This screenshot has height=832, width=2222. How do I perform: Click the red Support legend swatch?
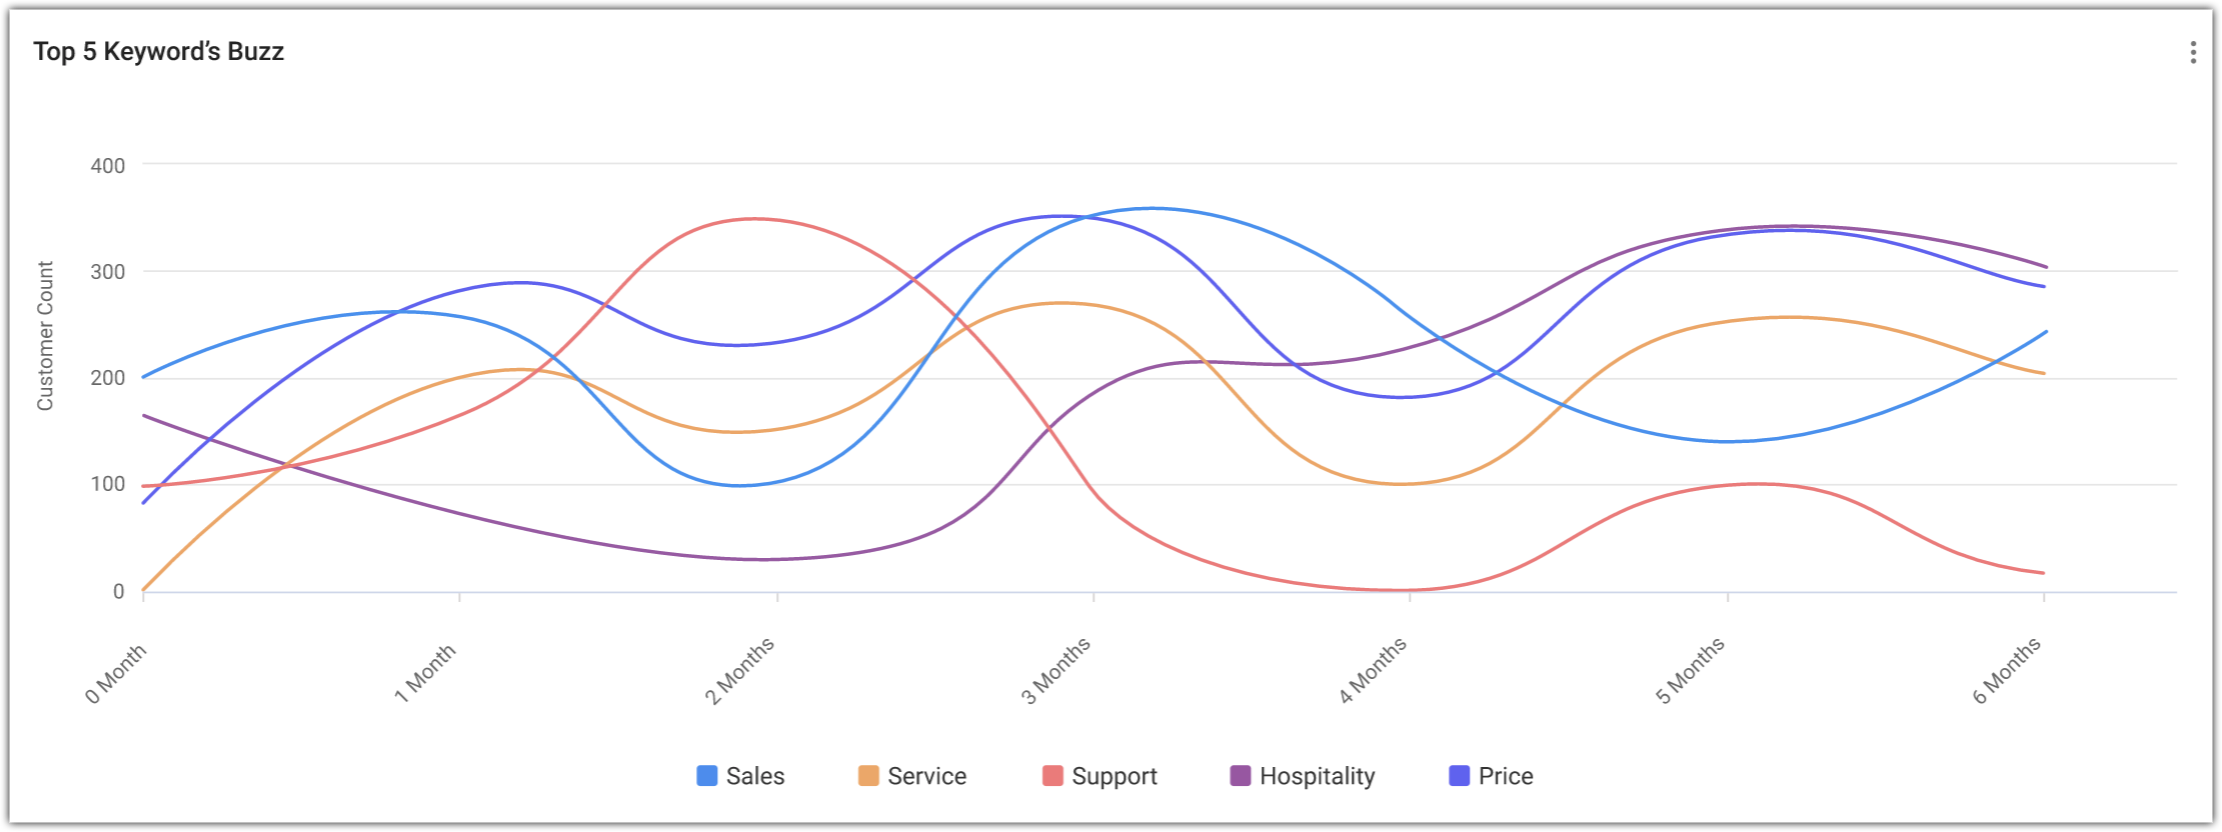(x=1052, y=776)
